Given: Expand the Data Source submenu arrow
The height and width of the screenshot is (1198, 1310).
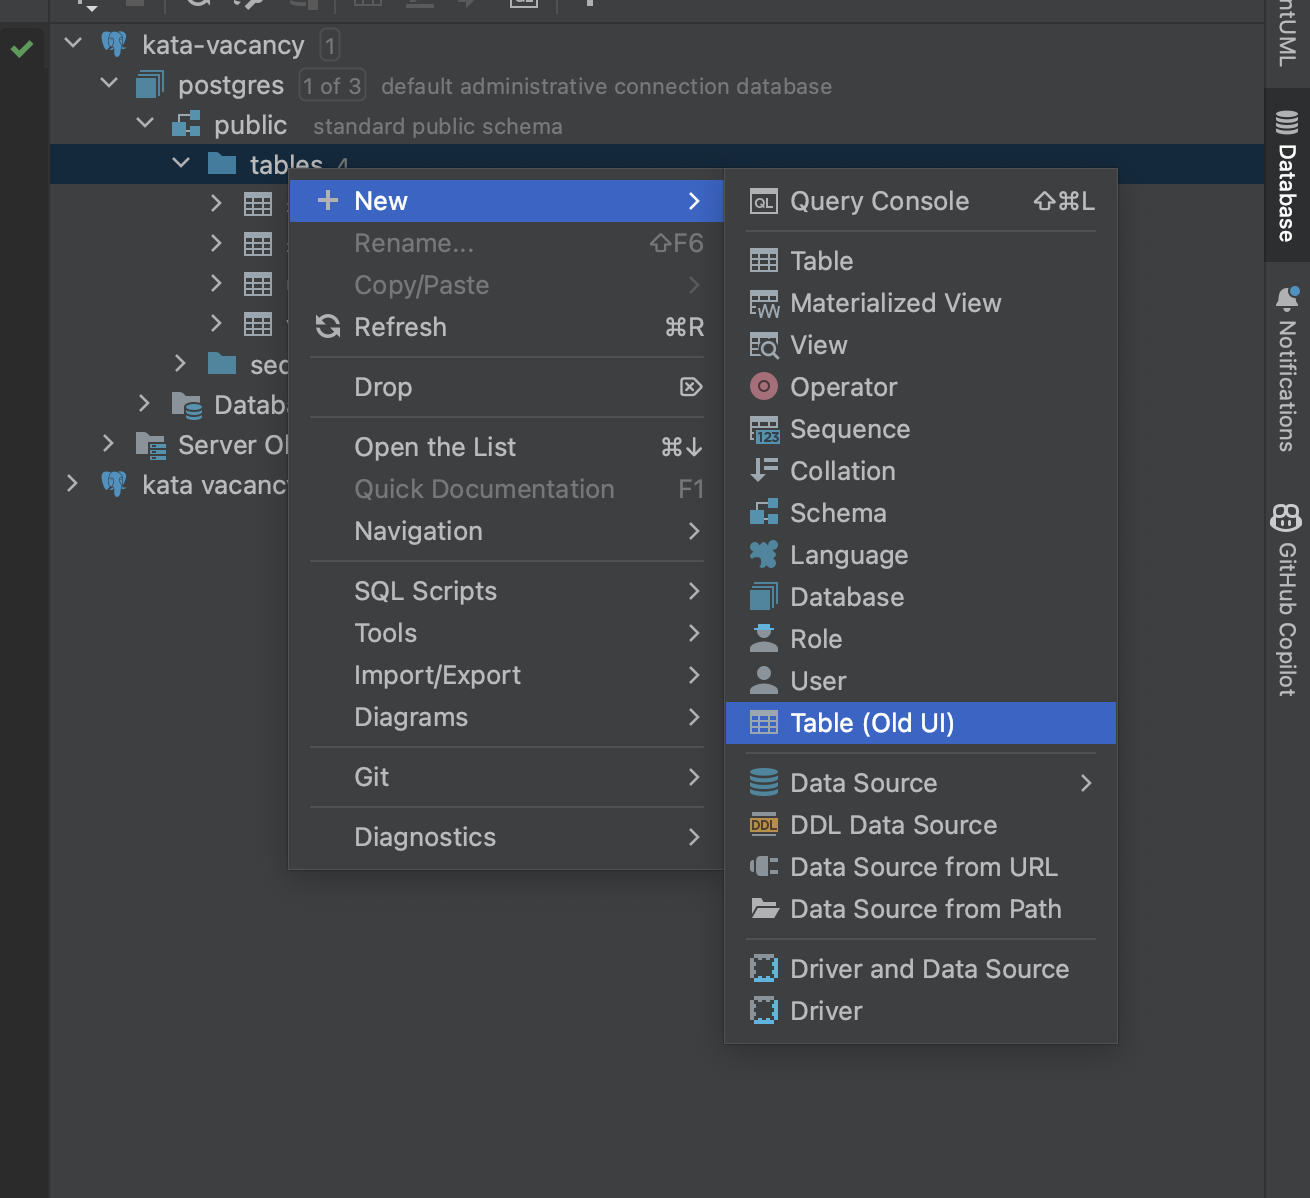Looking at the screenshot, I should point(1086,783).
